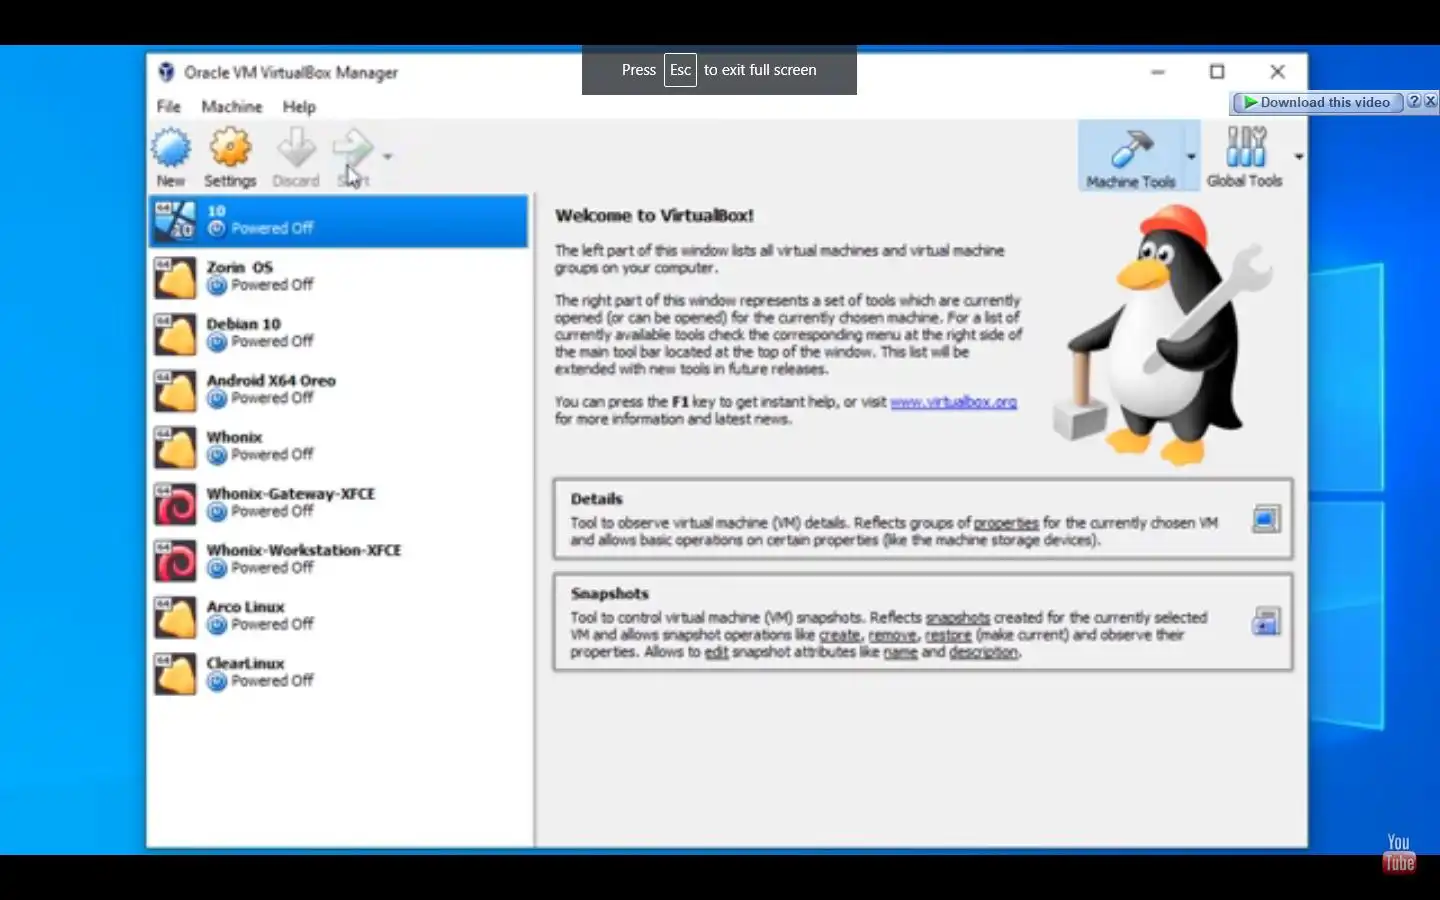
Task: Select the Whonix virtual machine
Action: tap(339, 446)
